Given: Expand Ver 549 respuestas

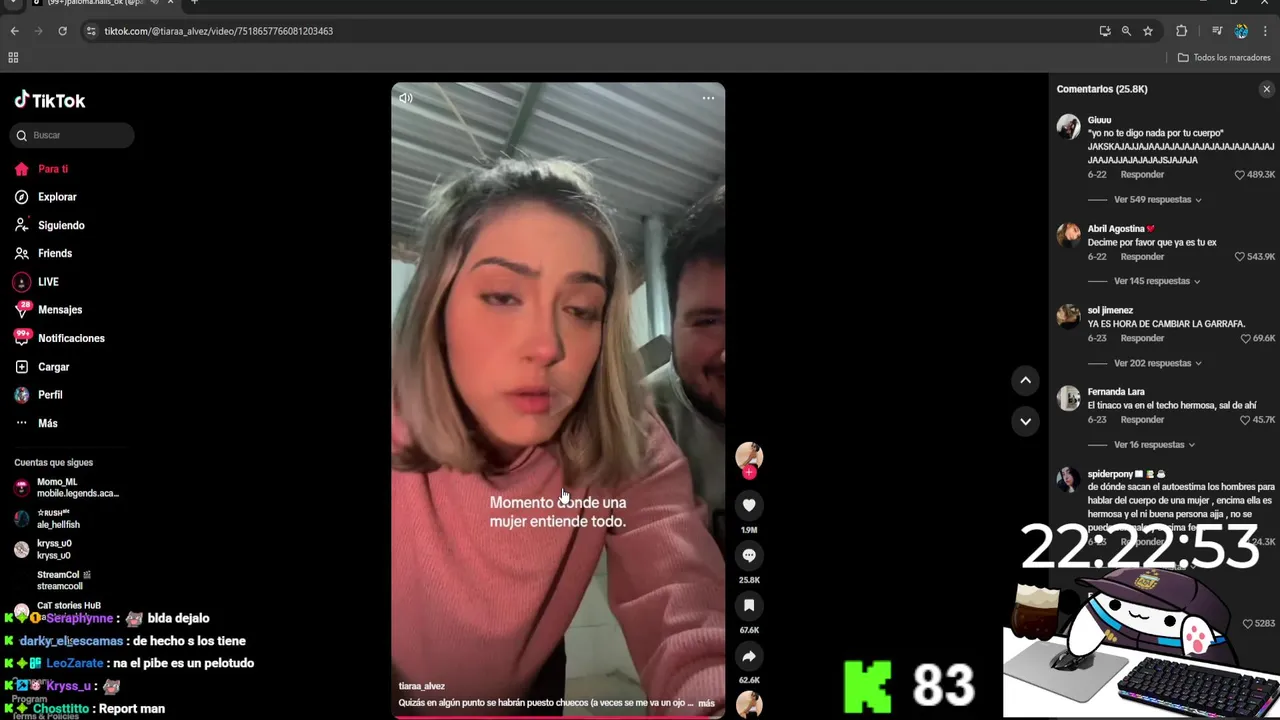Looking at the screenshot, I should [1158, 199].
